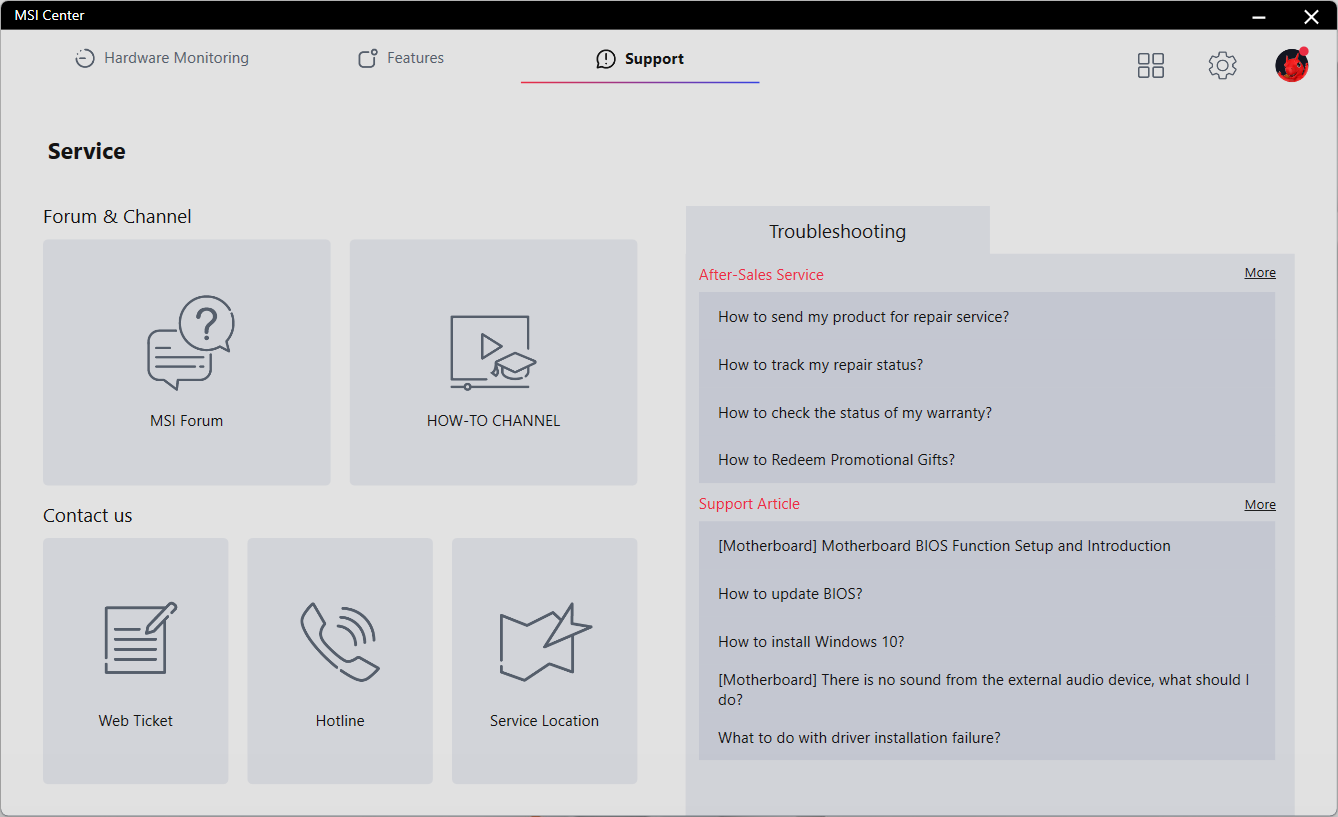Minimize the MSI Center window
Viewport: 1338px width, 817px height.
[x=1260, y=16]
